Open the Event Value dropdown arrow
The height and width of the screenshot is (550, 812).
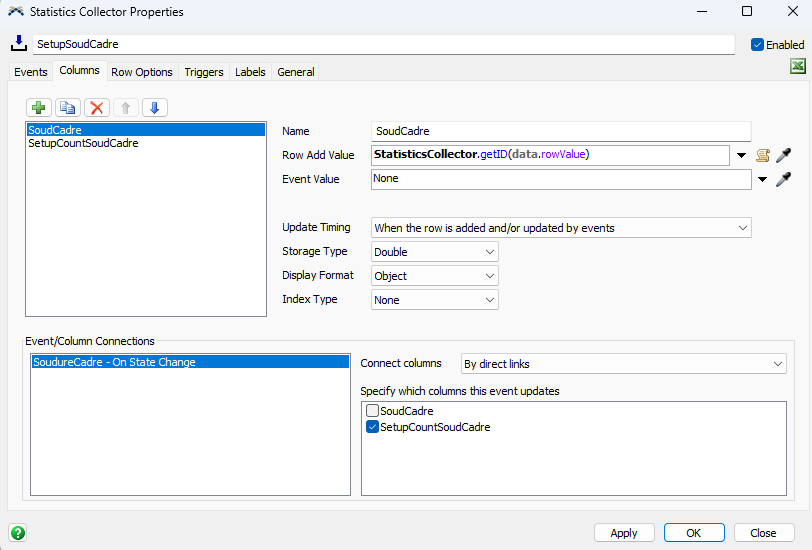tap(762, 179)
